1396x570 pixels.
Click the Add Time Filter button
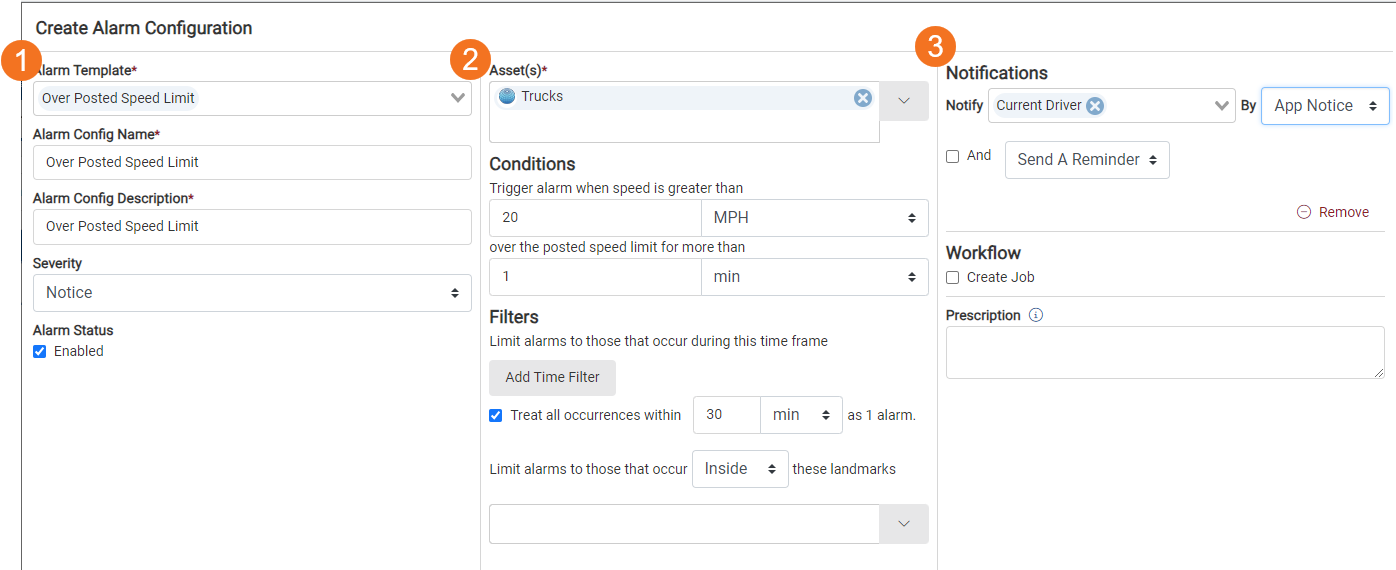pos(552,377)
